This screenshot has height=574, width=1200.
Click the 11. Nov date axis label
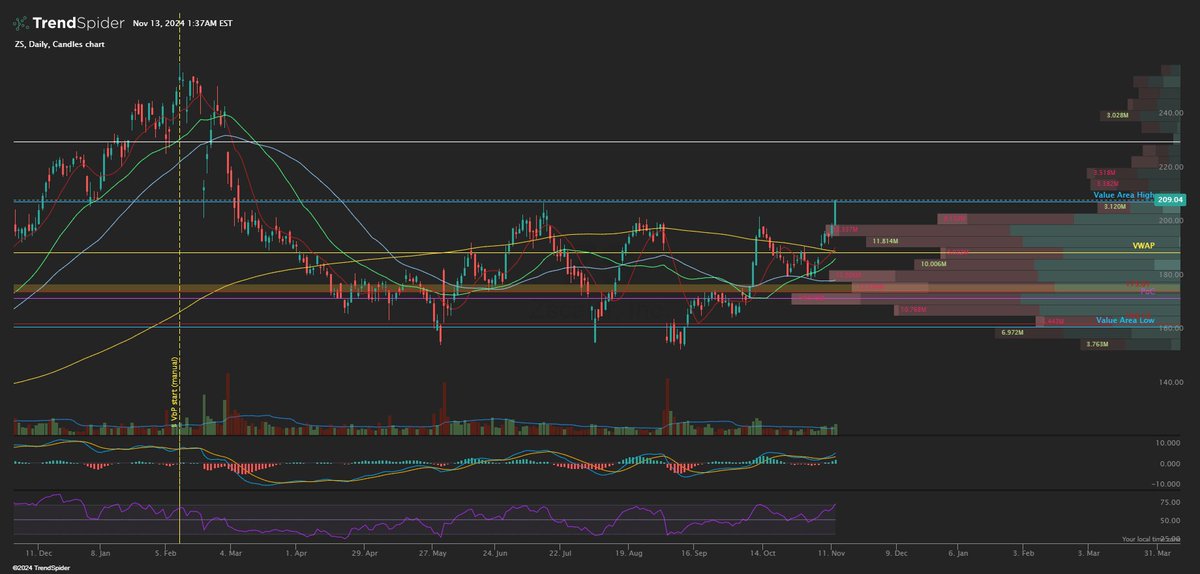[x=832, y=551]
